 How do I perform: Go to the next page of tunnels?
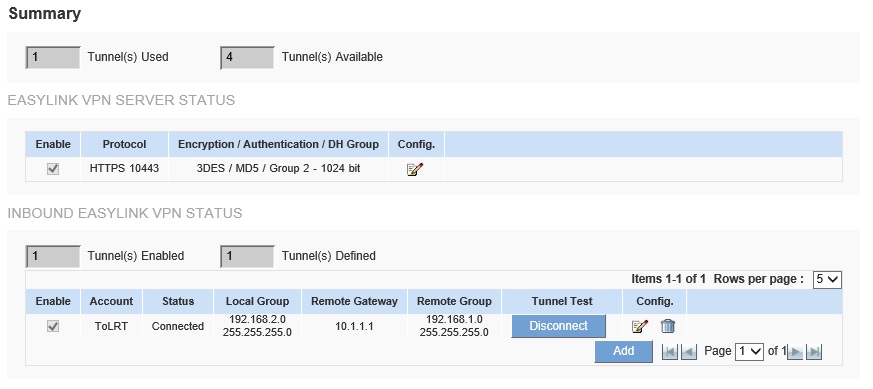[x=796, y=352]
